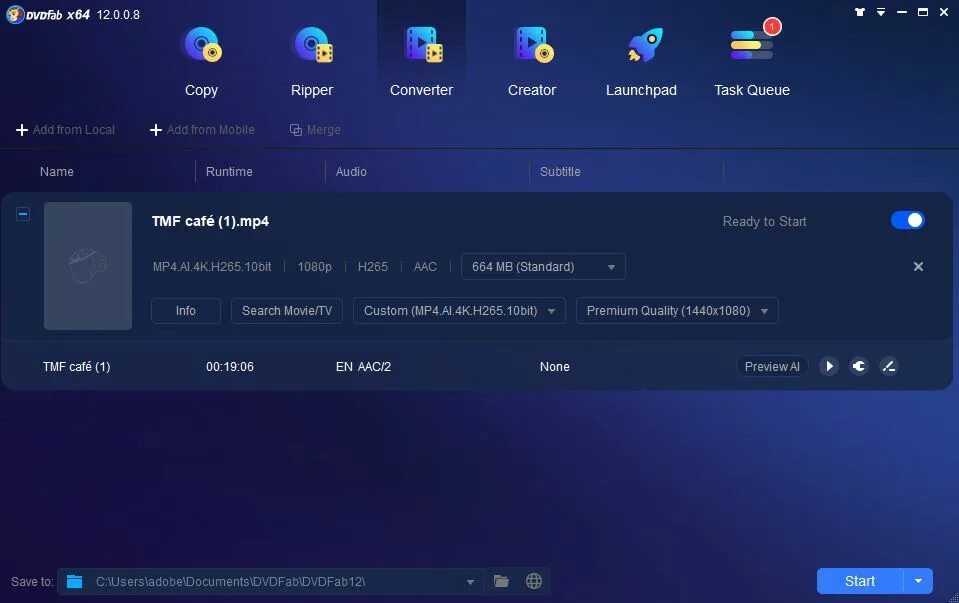
Task: Click the 1080p resolution label
Action: point(314,267)
